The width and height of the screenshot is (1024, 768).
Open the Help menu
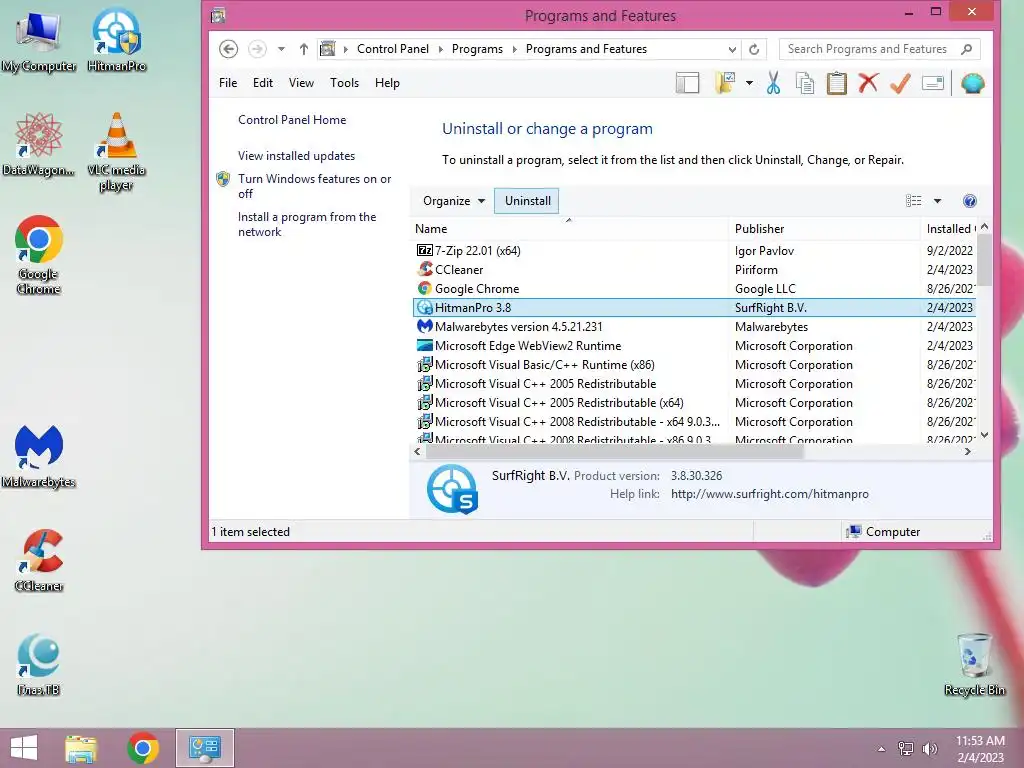coord(387,83)
